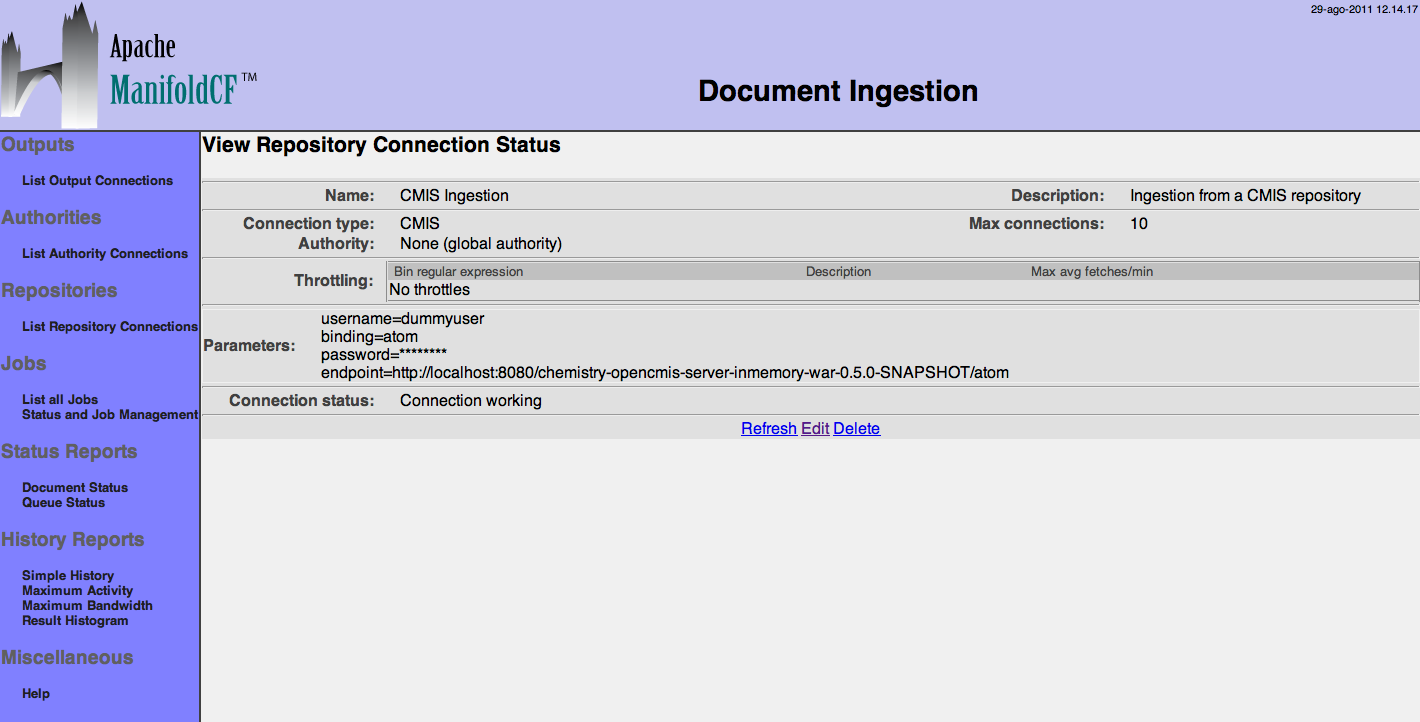This screenshot has height=722, width=1420.
Task: Edit the CMIS Ingestion connection
Action: point(815,429)
